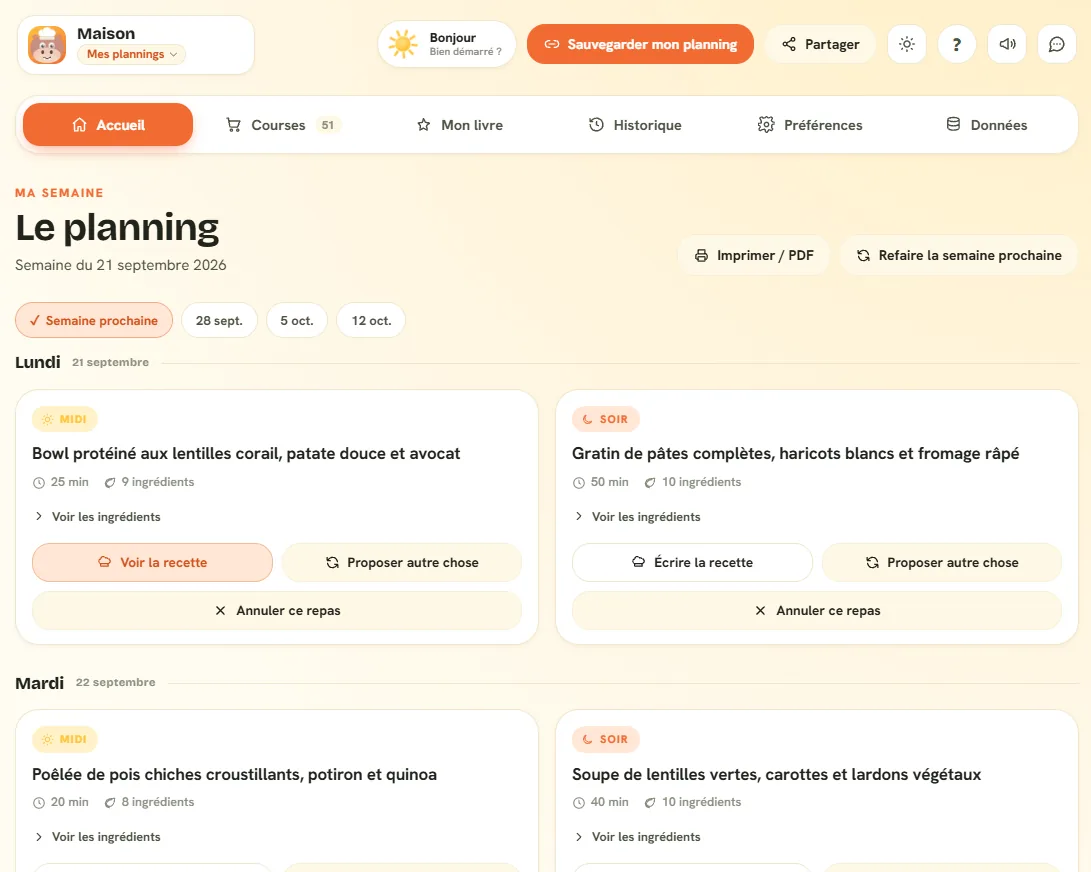Click Gratin de pâtes complètes title
Image resolution: width=1091 pixels, height=872 pixels.
pos(795,454)
